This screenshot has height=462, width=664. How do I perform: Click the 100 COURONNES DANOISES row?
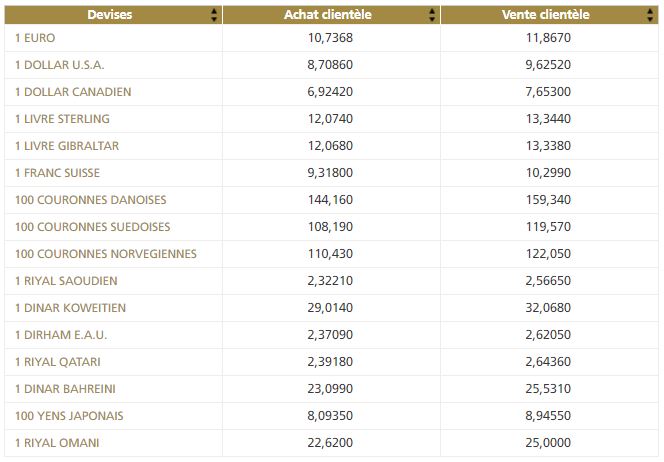tap(91, 200)
